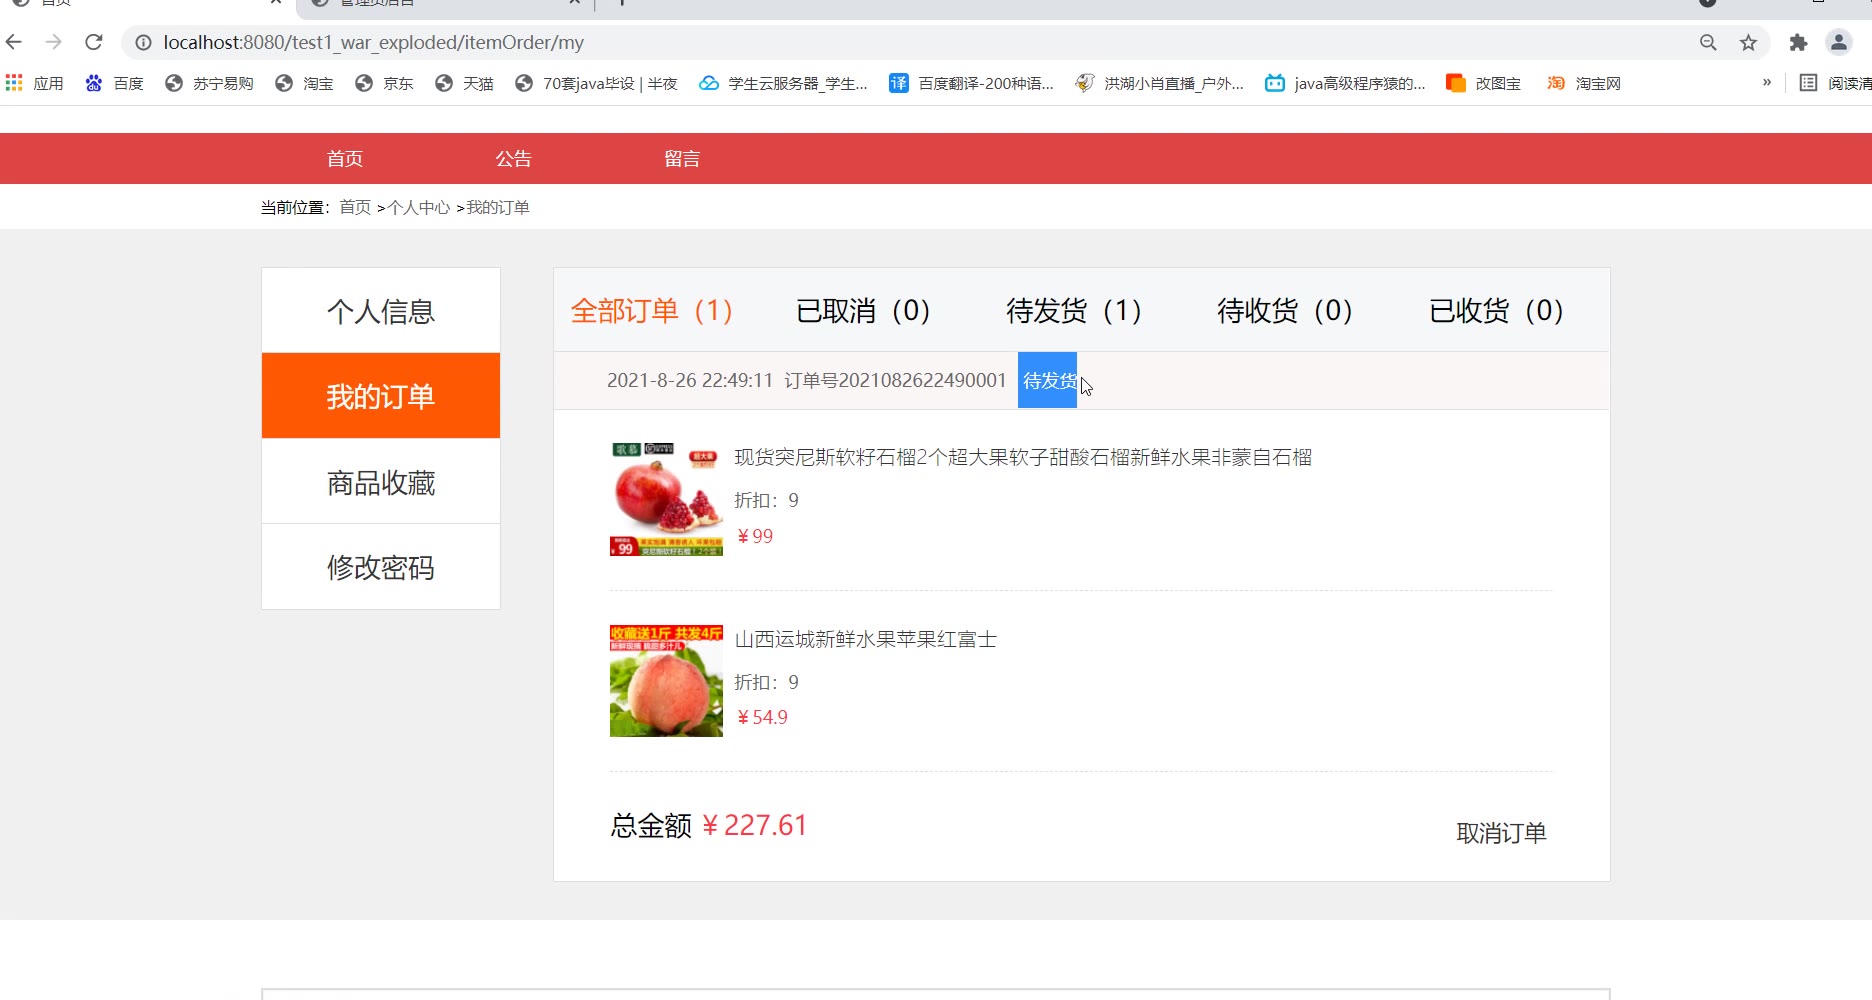Image resolution: width=1872 pixels, height=1000 pixels.
Task: Open 公告 in the red navigation bar
Action: pos(514,159)
